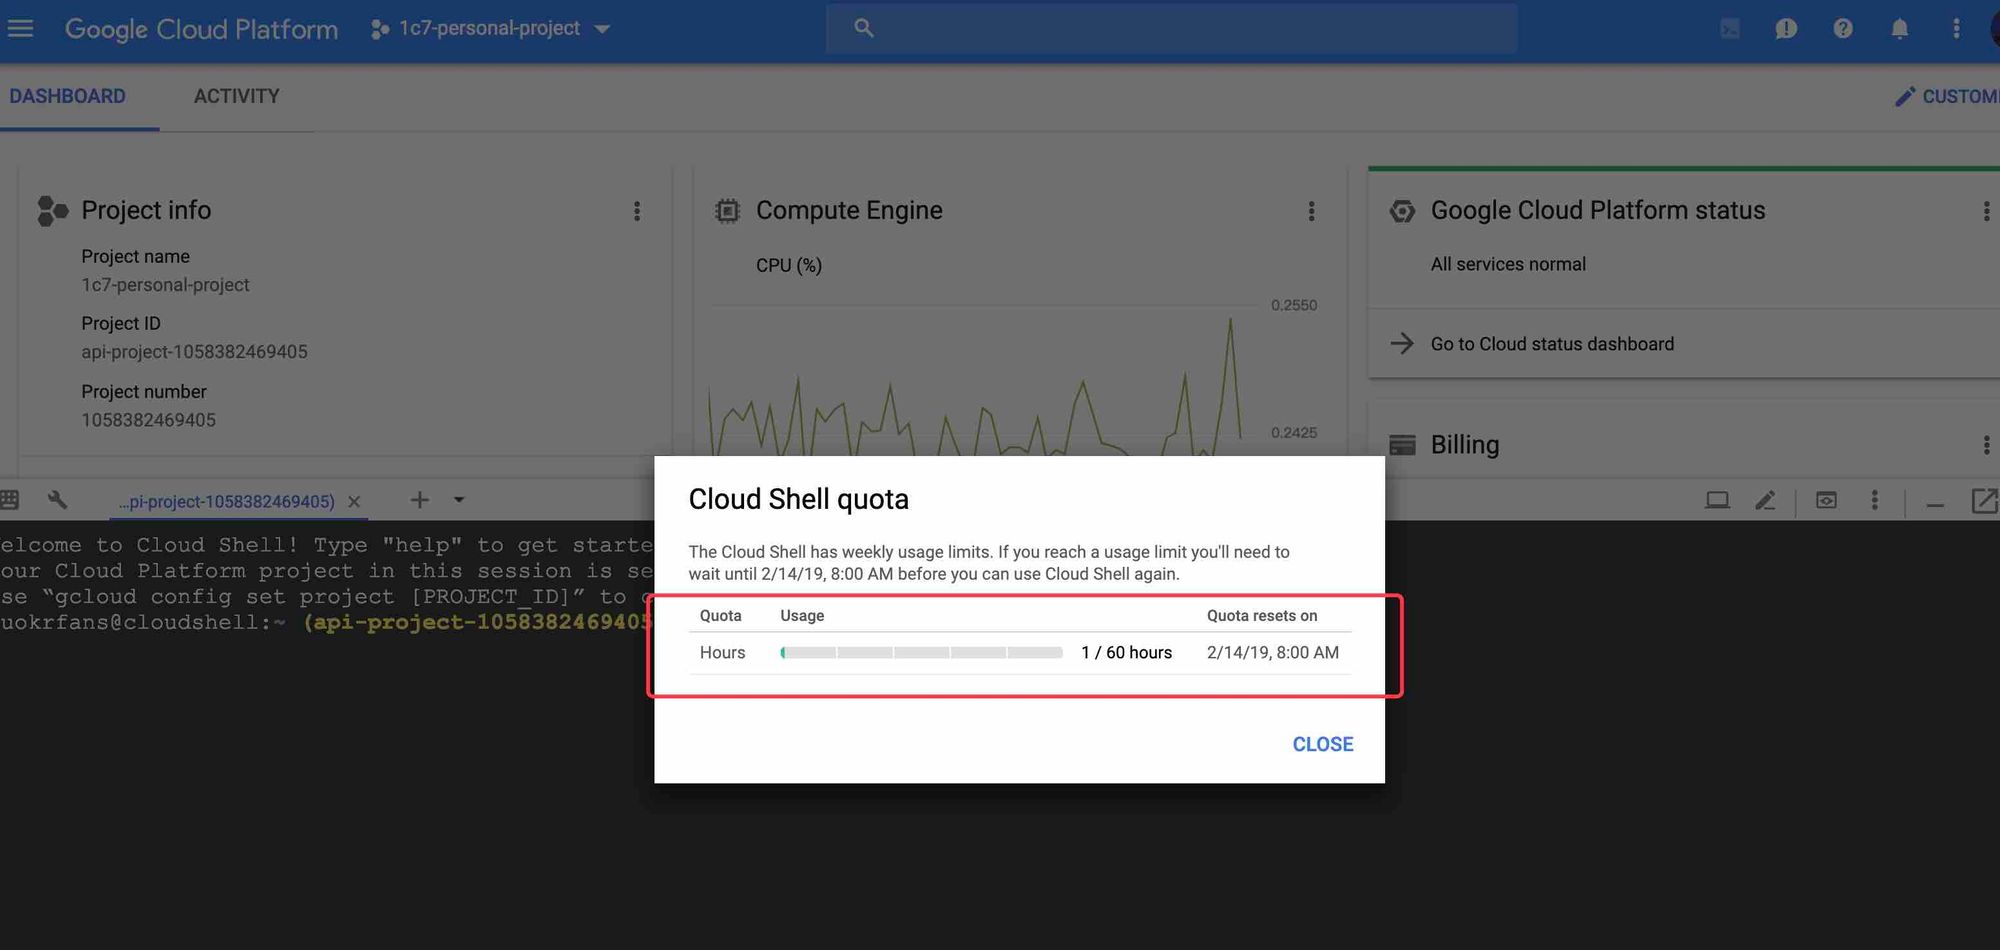Open Cloud Shell in new window
Image resolution: width=2000 pixels, height=950 pixels.
click(1983, 500)
